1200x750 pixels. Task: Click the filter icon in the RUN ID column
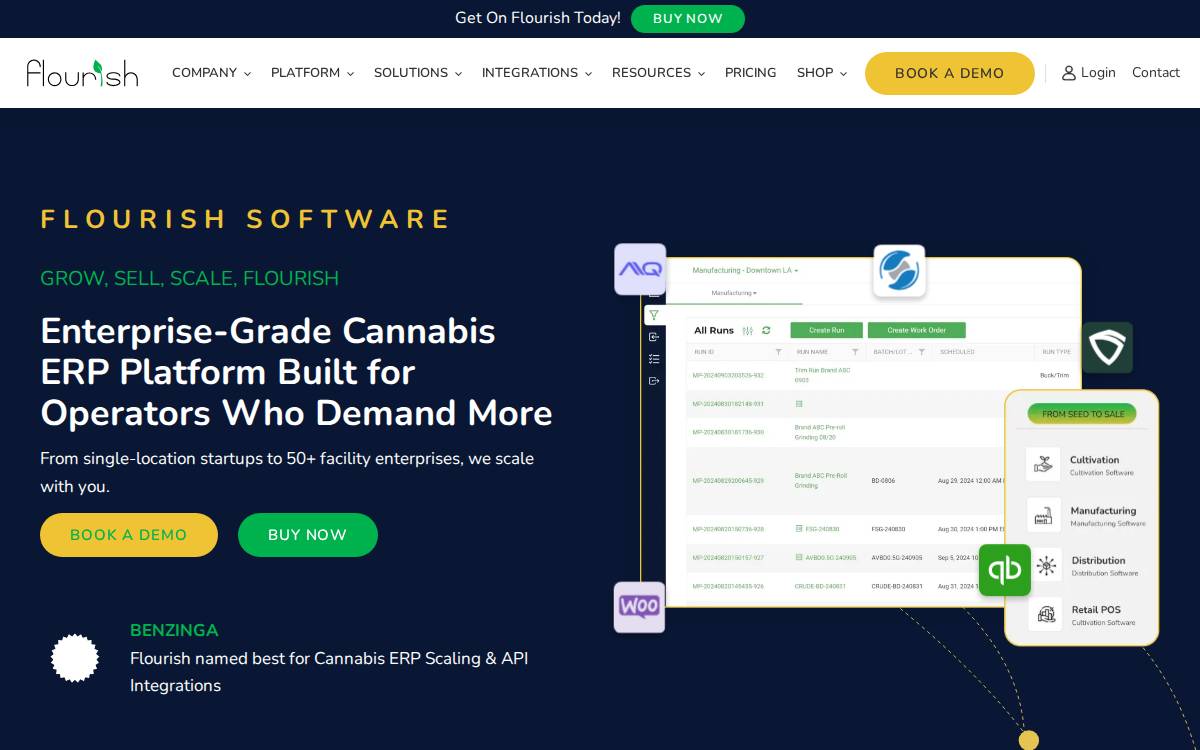tap(779, 352)
